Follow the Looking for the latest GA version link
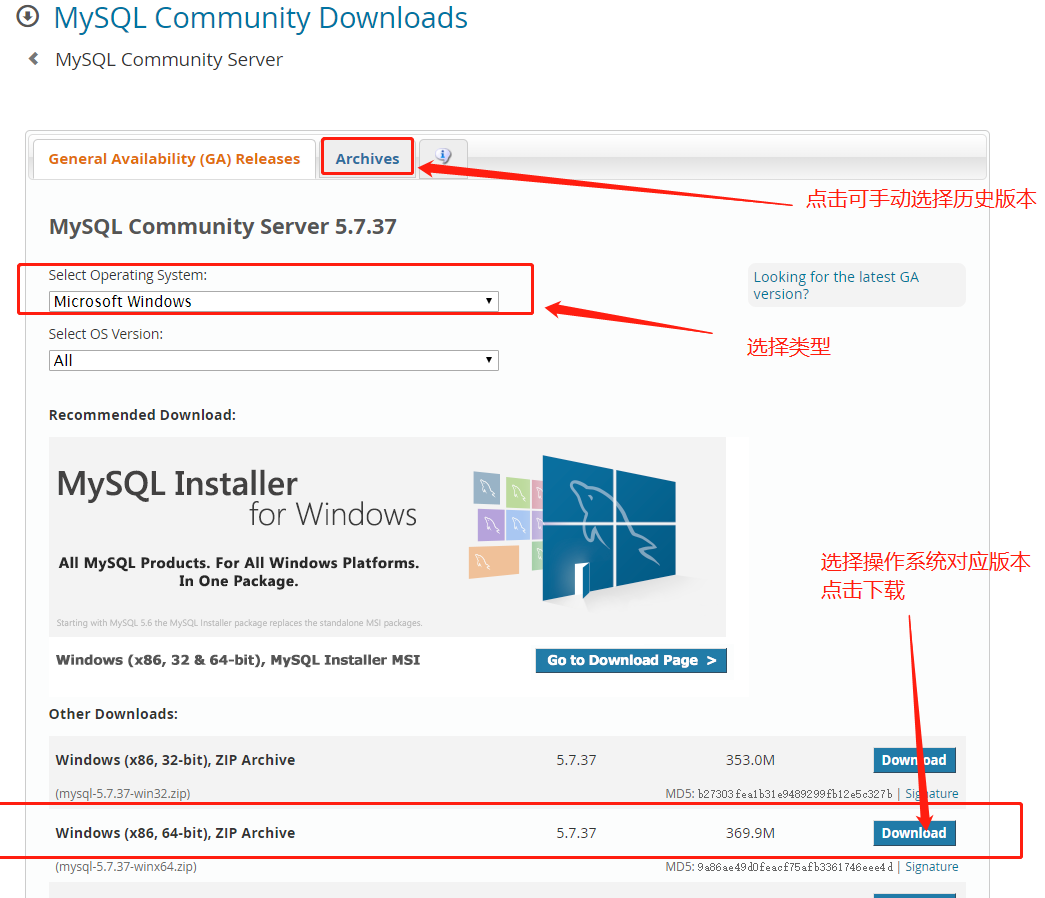This screenshot has height=898, width=1045. click(833, 285)
